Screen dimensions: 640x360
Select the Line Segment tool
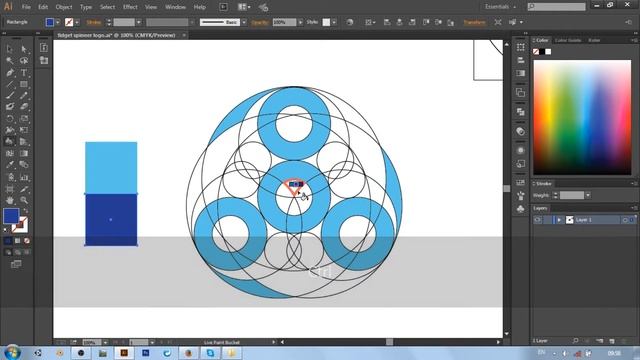10,84
